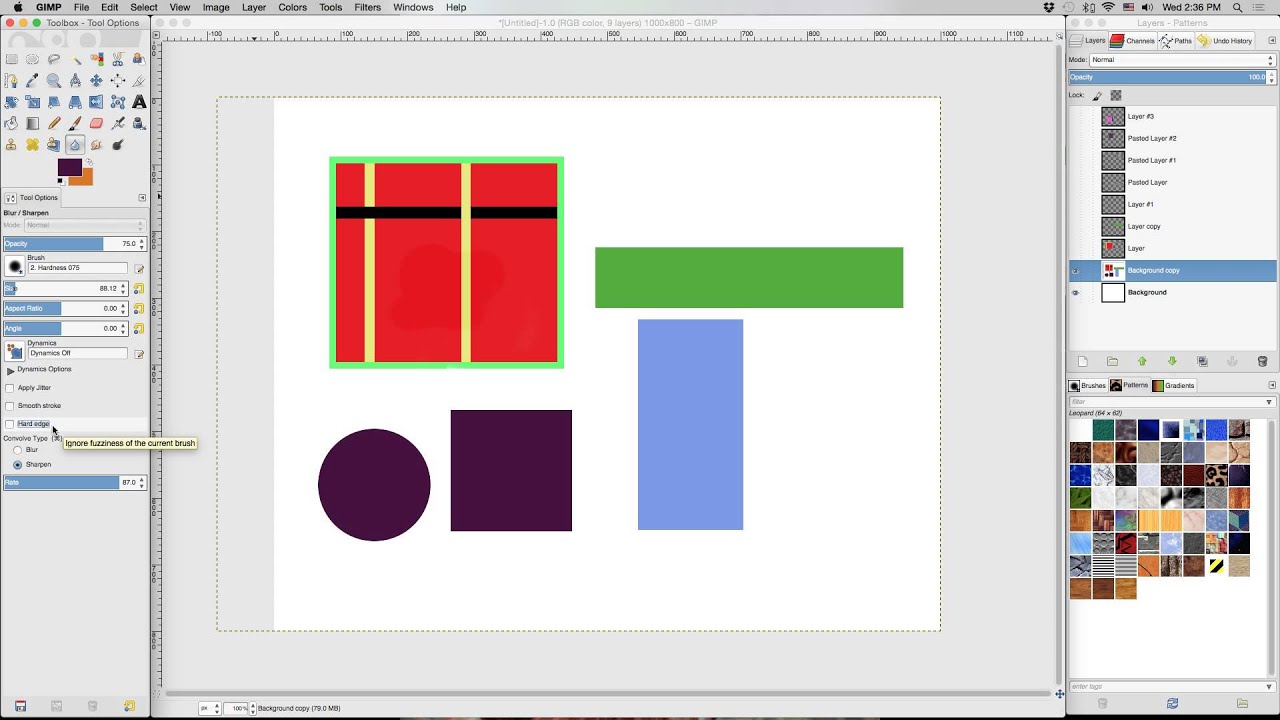
Task: Select the Eraser tool
Action: (96, 124)
